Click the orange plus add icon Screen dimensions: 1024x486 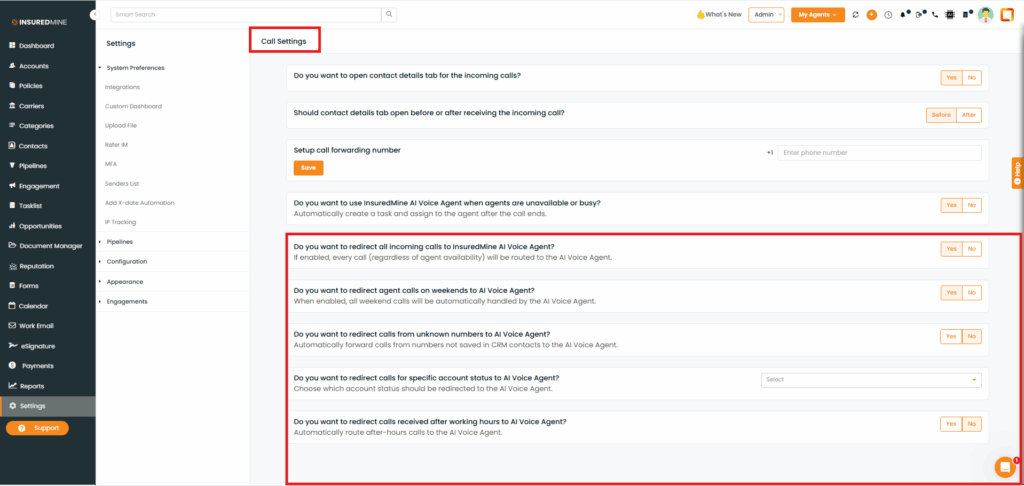pyautogui.click(x=871, y=15)
